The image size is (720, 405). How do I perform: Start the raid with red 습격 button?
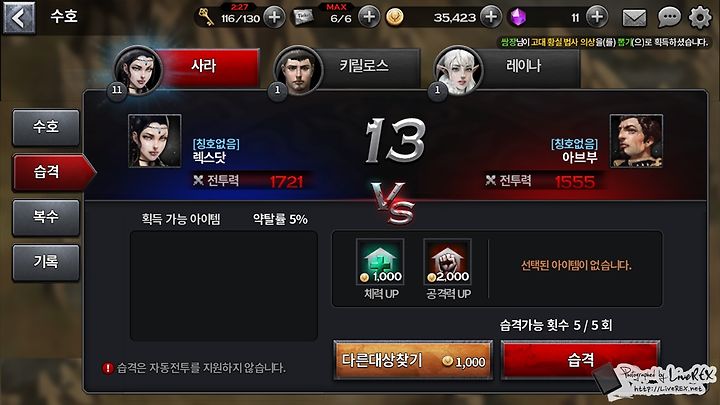[580, 360]
